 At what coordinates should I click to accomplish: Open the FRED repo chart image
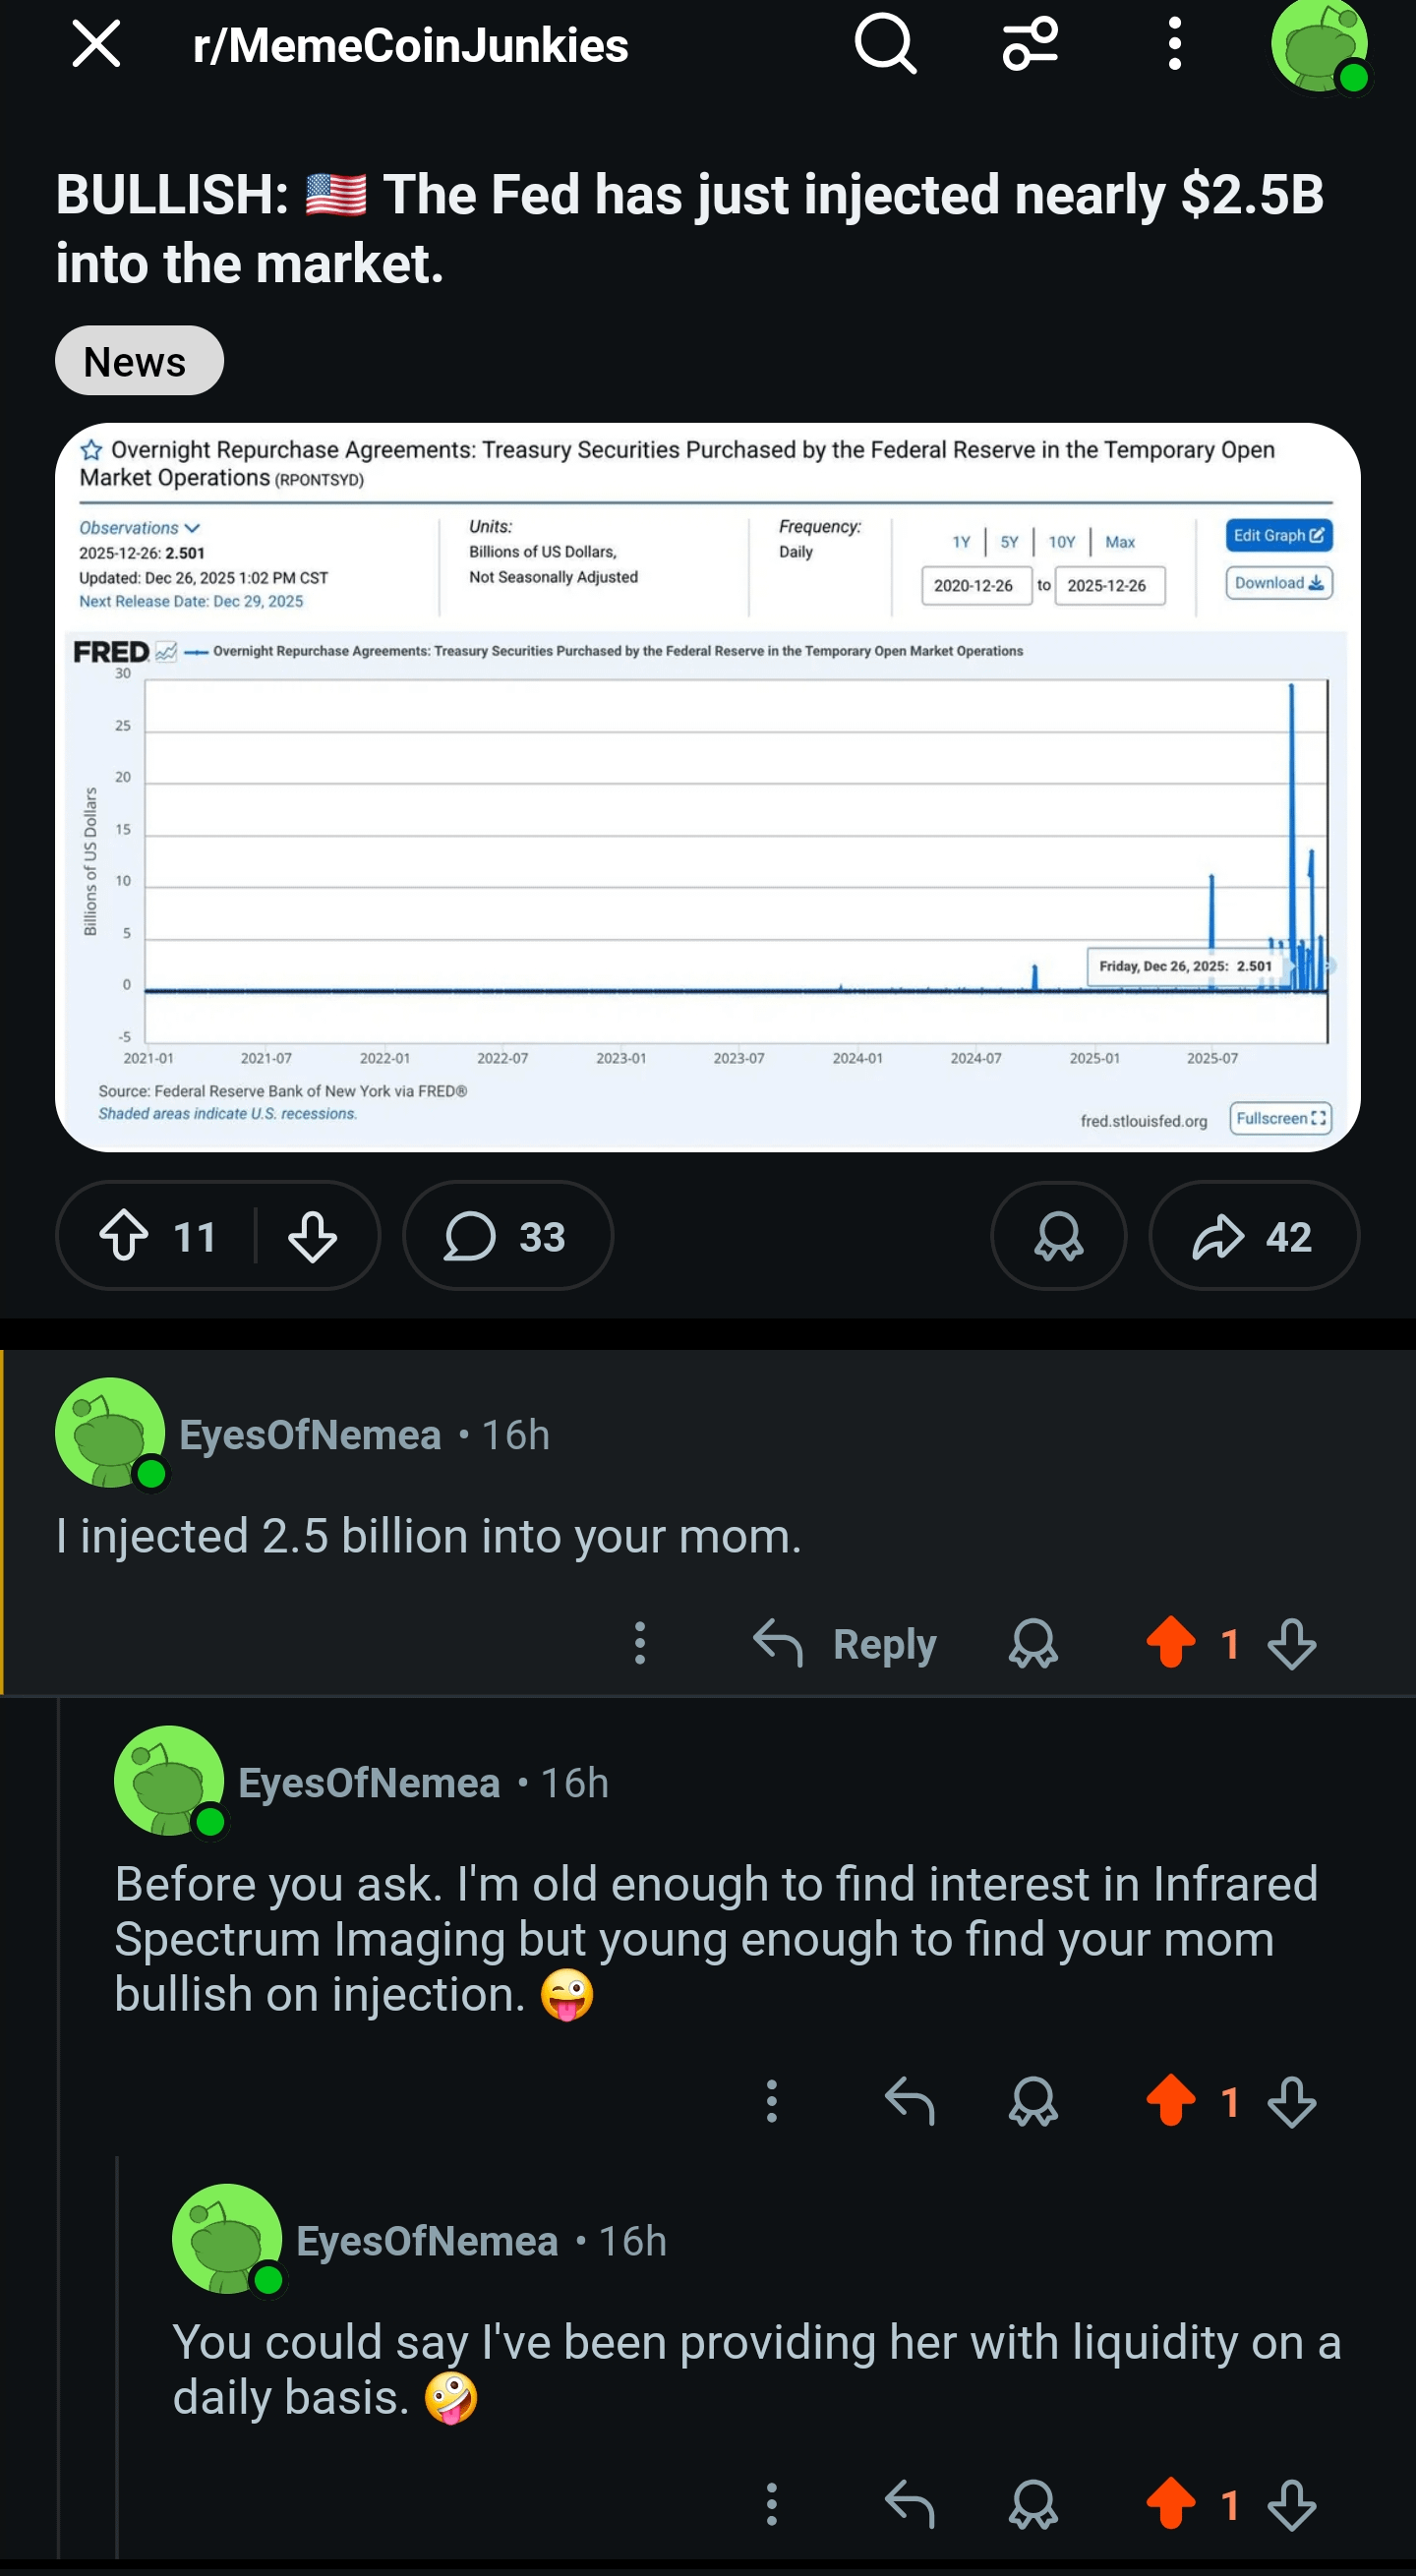[707, 787]
